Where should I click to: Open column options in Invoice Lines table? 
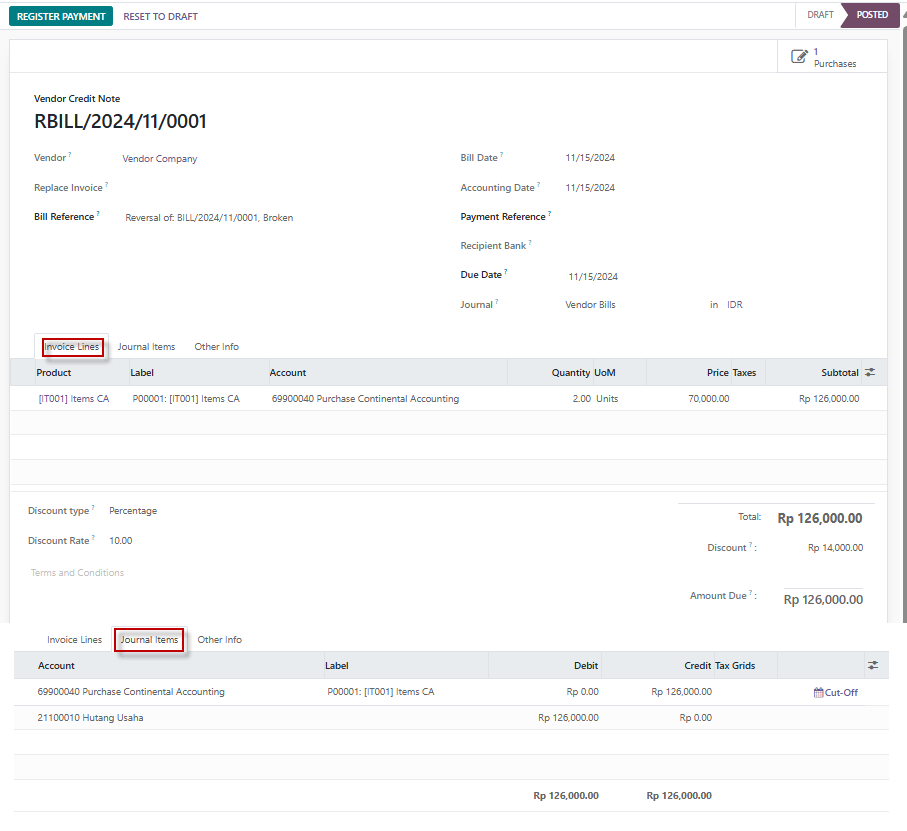pos(869,373)
